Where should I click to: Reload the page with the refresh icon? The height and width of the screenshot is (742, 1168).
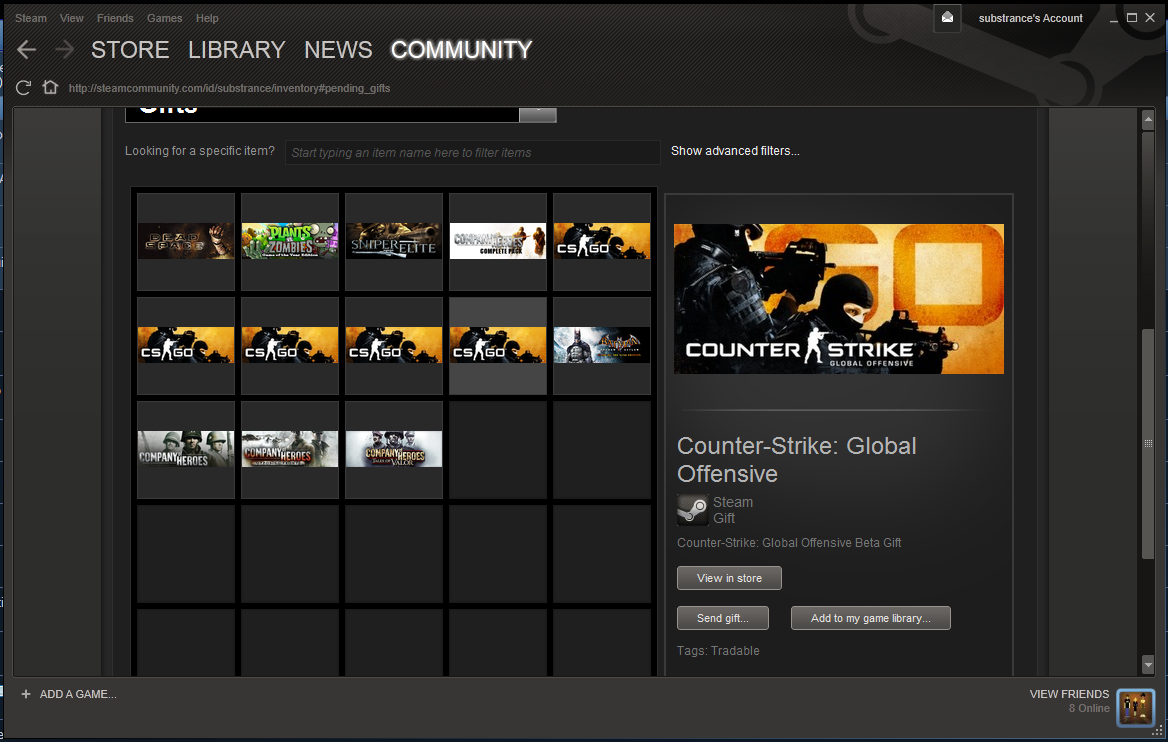(23, 88)
